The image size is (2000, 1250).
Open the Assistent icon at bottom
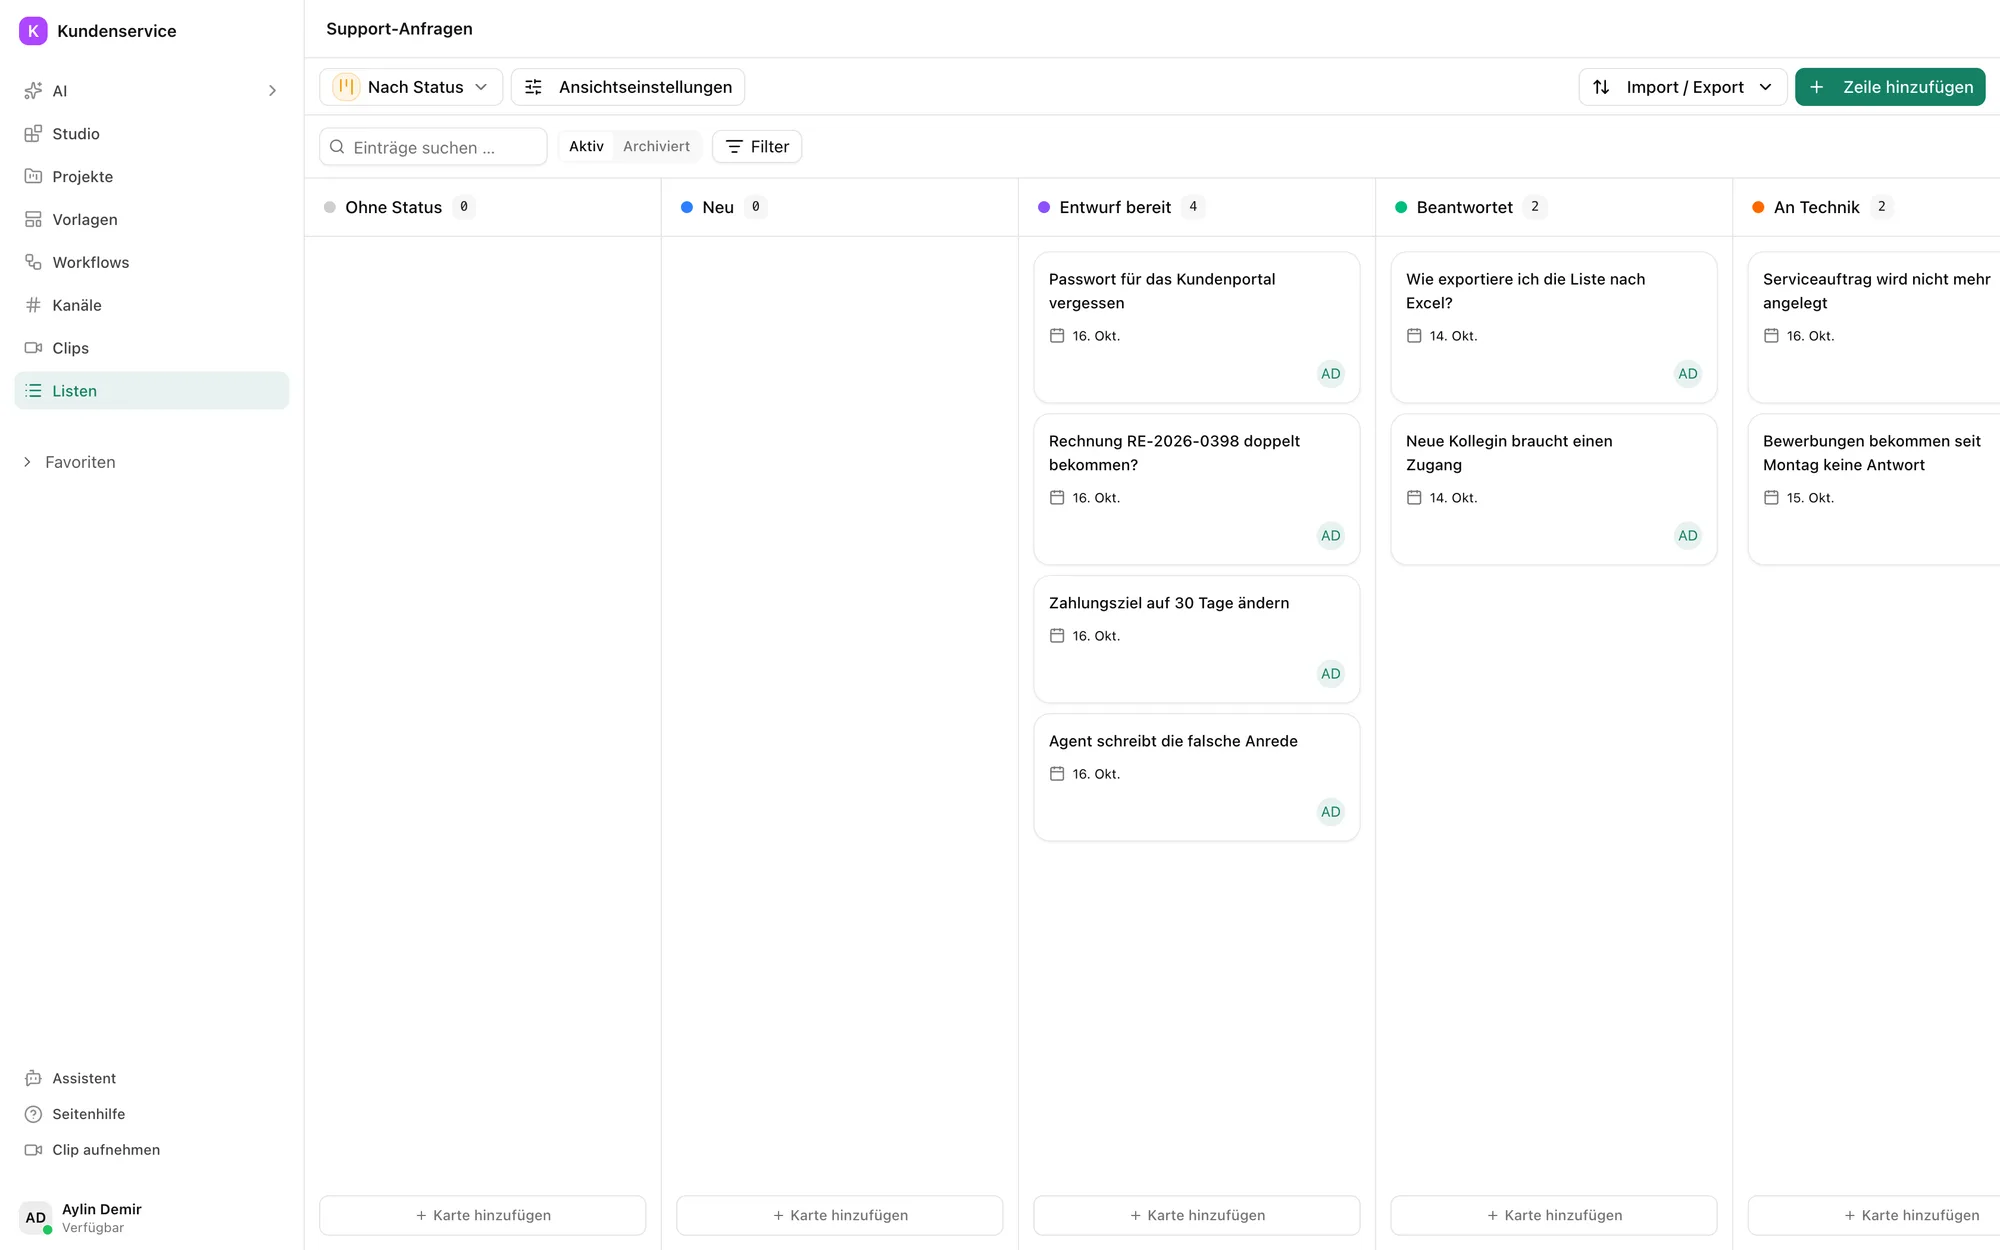(33, 1078)
